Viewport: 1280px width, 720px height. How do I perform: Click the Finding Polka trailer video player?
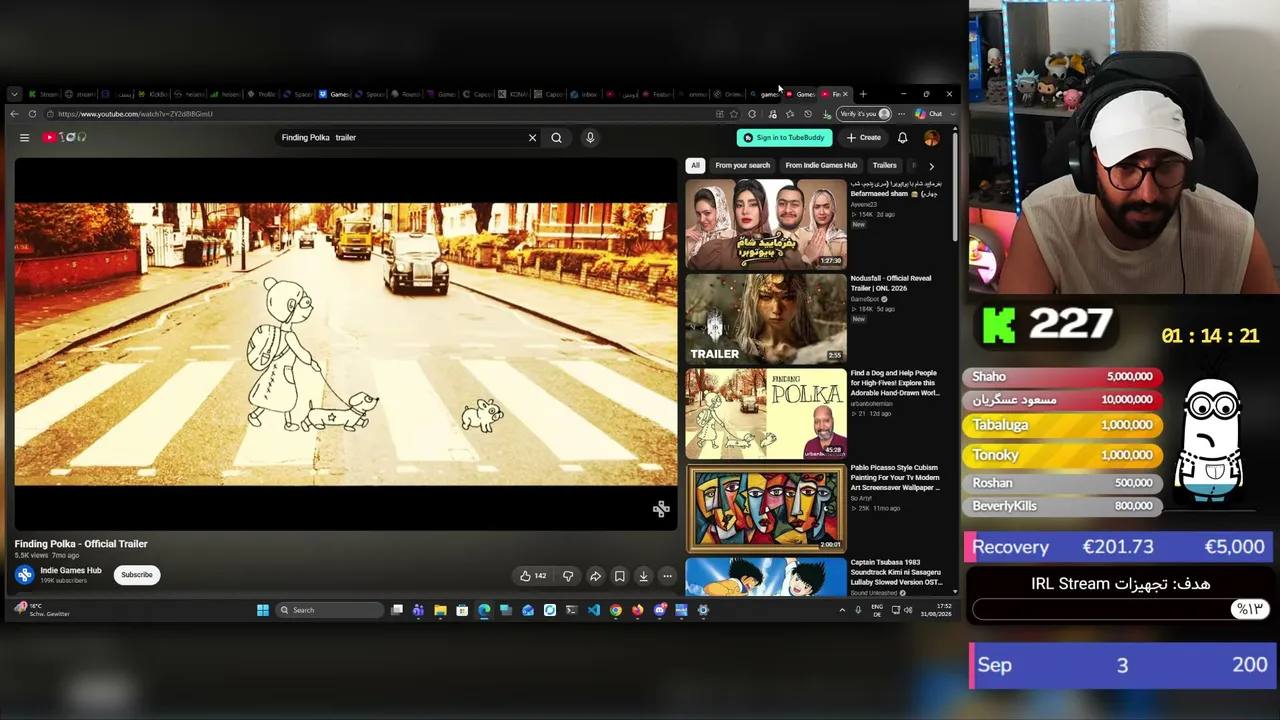346,344
